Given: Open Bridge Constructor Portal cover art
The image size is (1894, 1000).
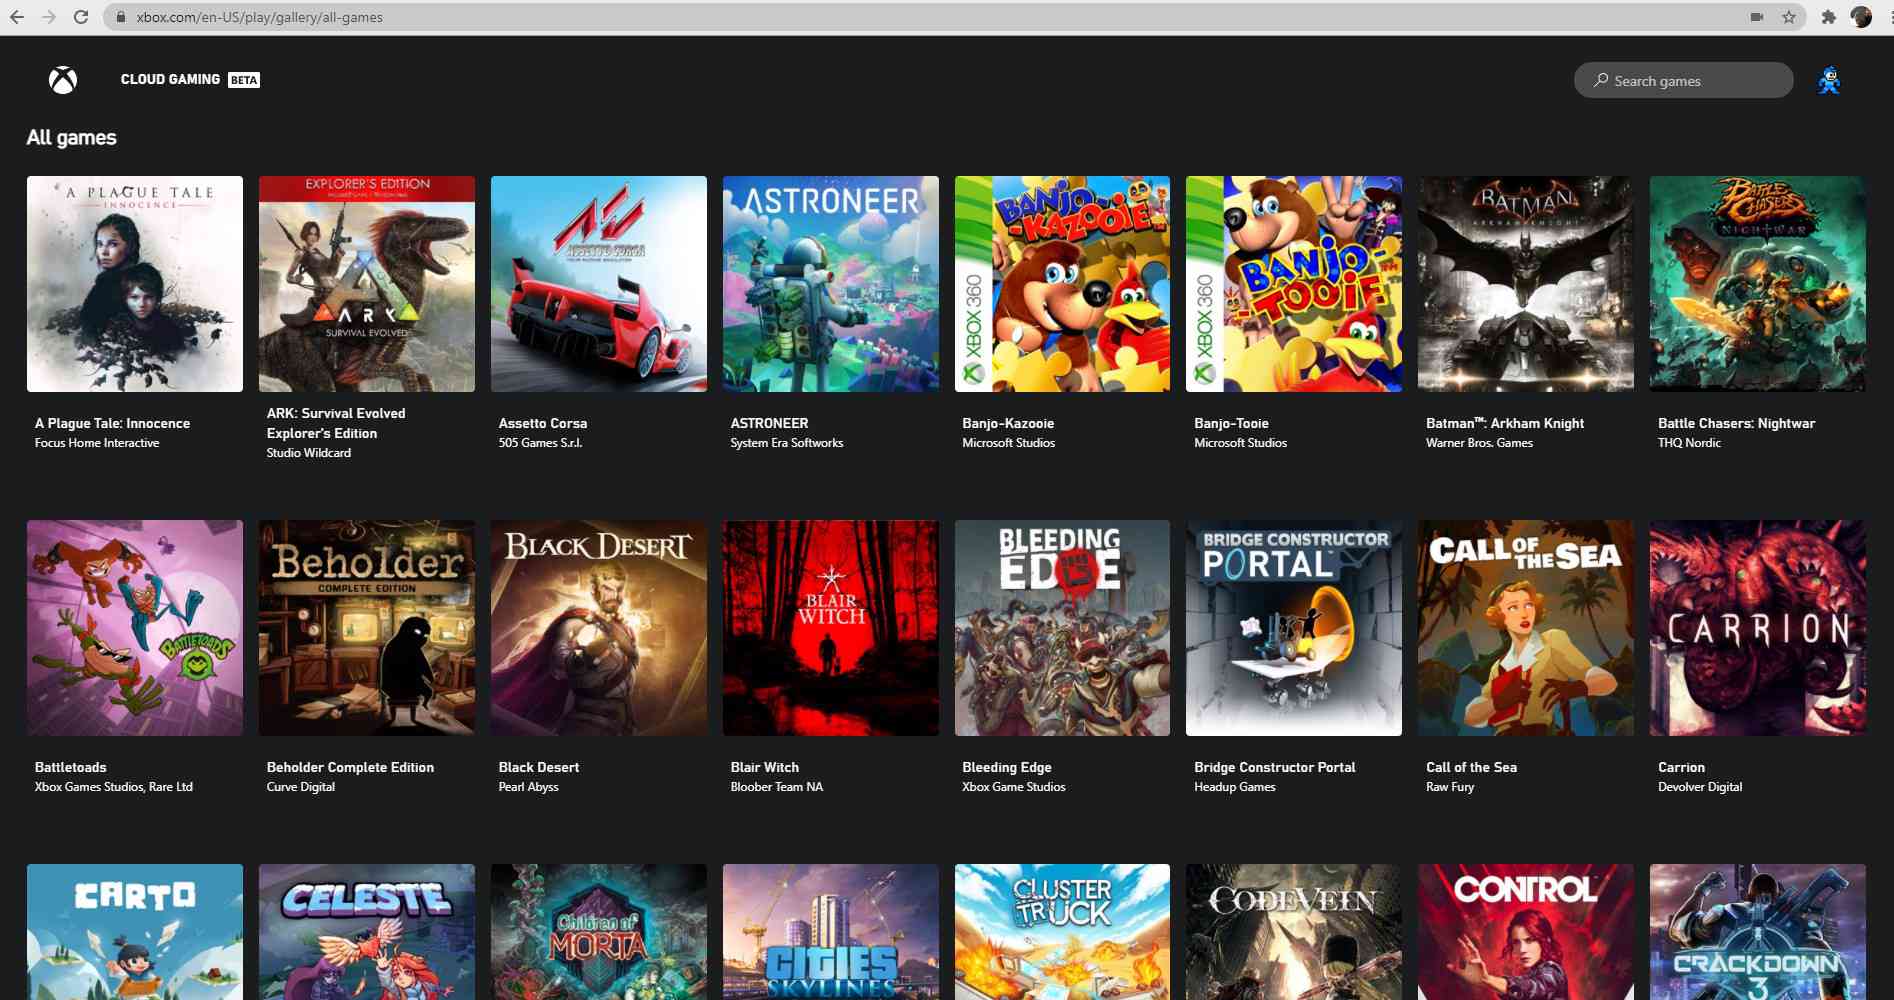Looking at the screenshot, I should point(1294,628).
